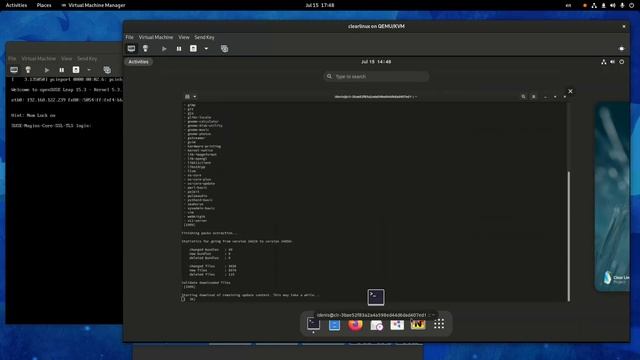Shut down clearlinux VM via power icon
The height and width of the screenshot is (360, 640).
click(x=193, y=49)
